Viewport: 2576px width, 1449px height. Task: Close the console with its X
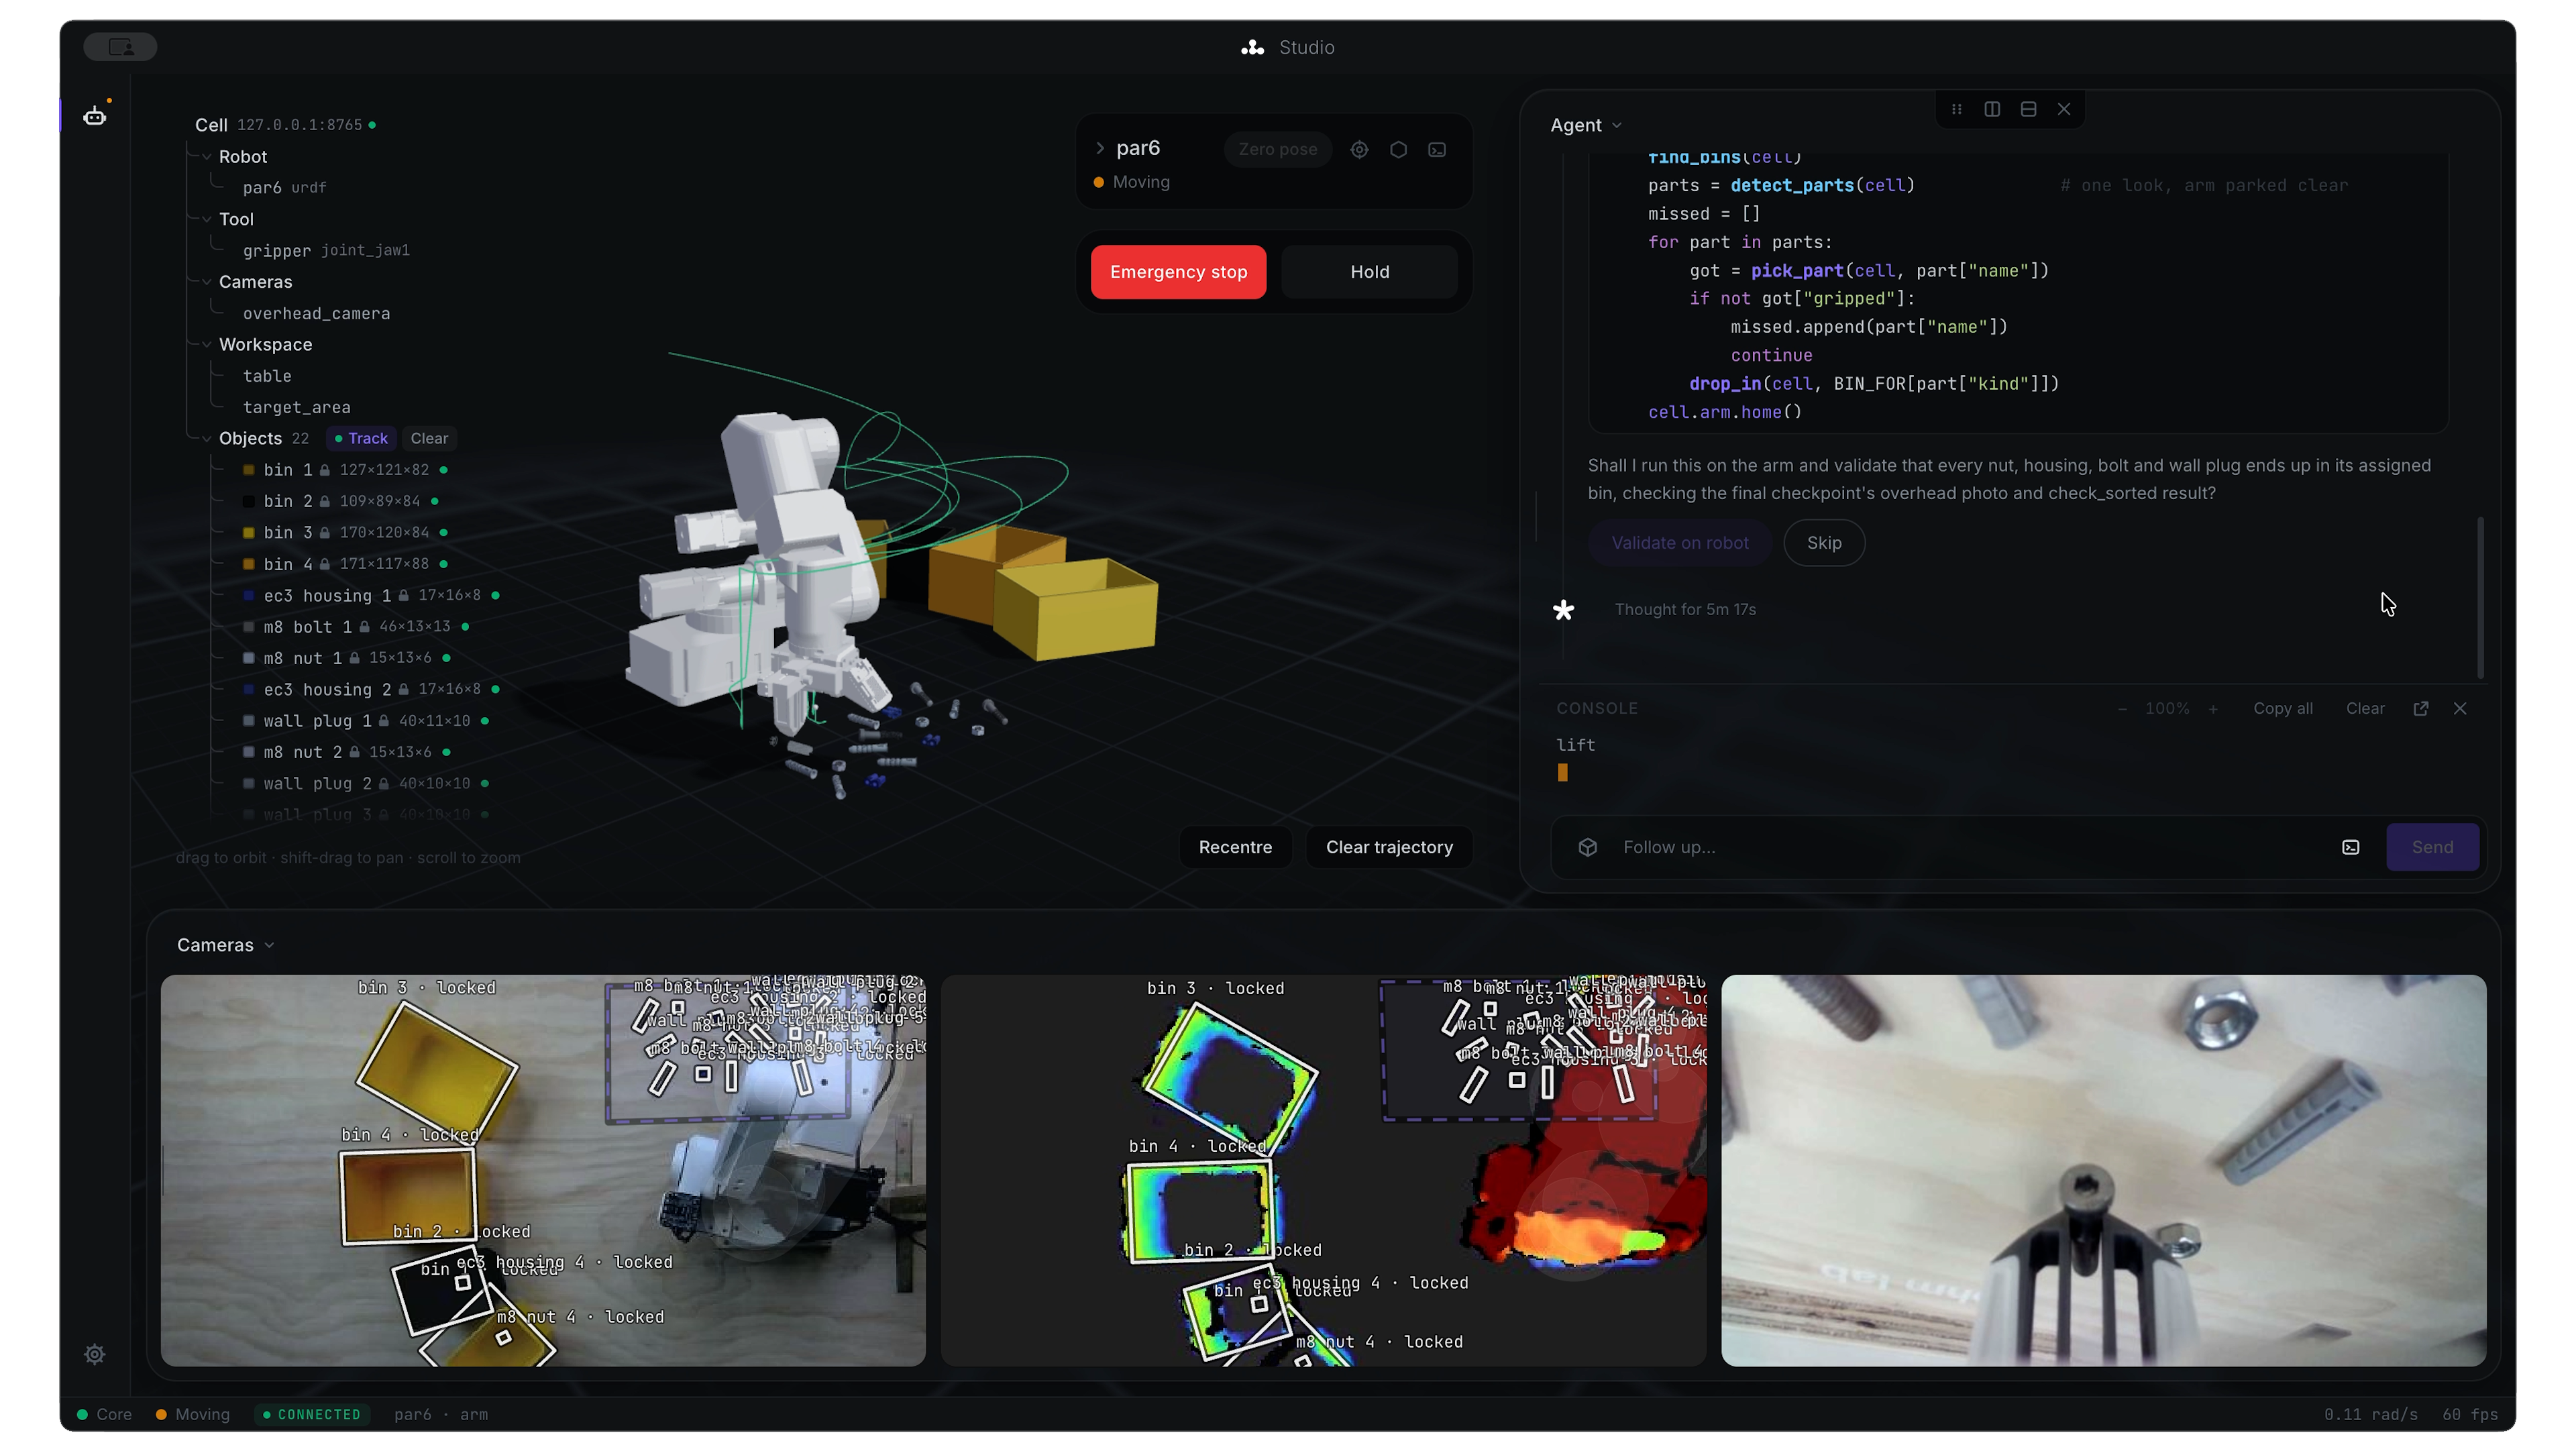pyautogui.click(x=2460, y=708)
